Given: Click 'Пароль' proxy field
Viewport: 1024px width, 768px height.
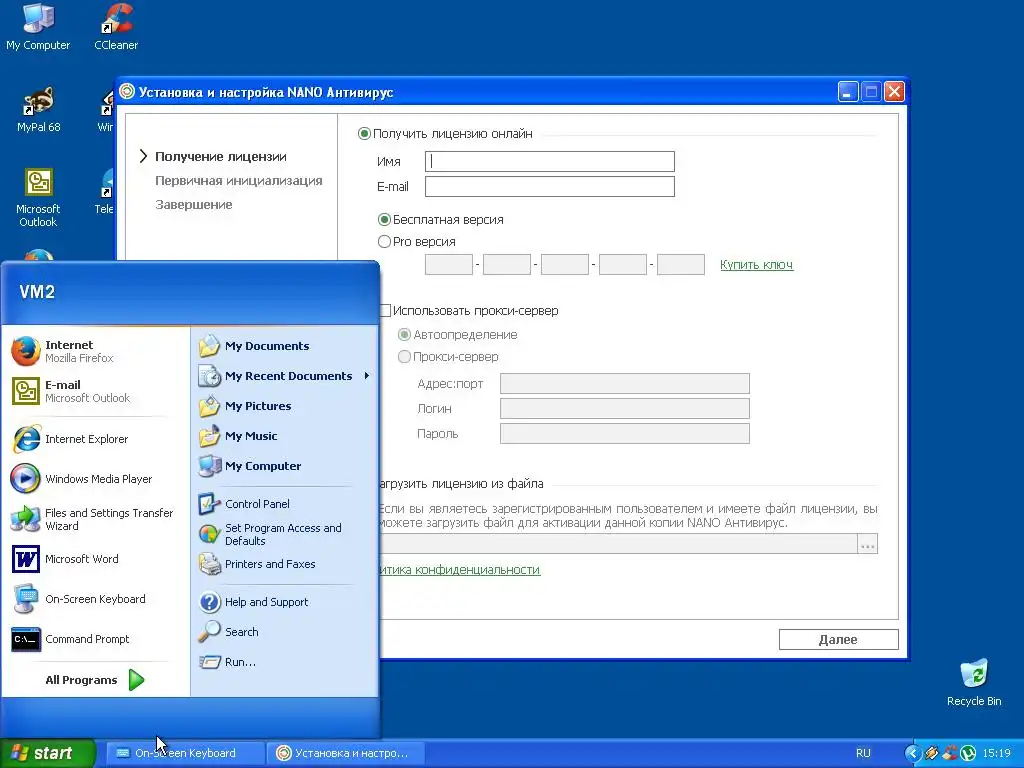Looking at the screenshot, I should tap(624, 434).
